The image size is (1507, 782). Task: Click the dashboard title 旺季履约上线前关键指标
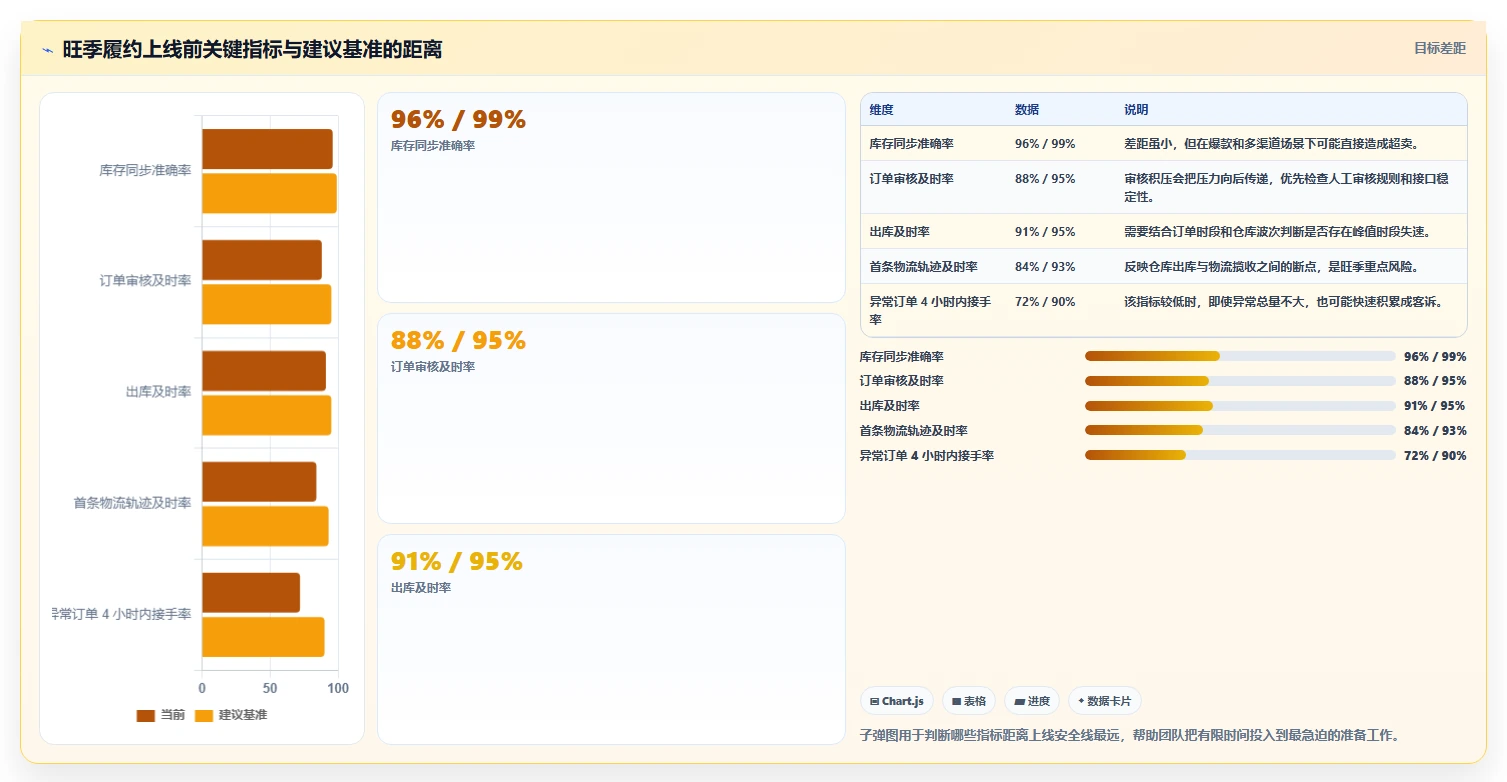[x=252, y=49]
